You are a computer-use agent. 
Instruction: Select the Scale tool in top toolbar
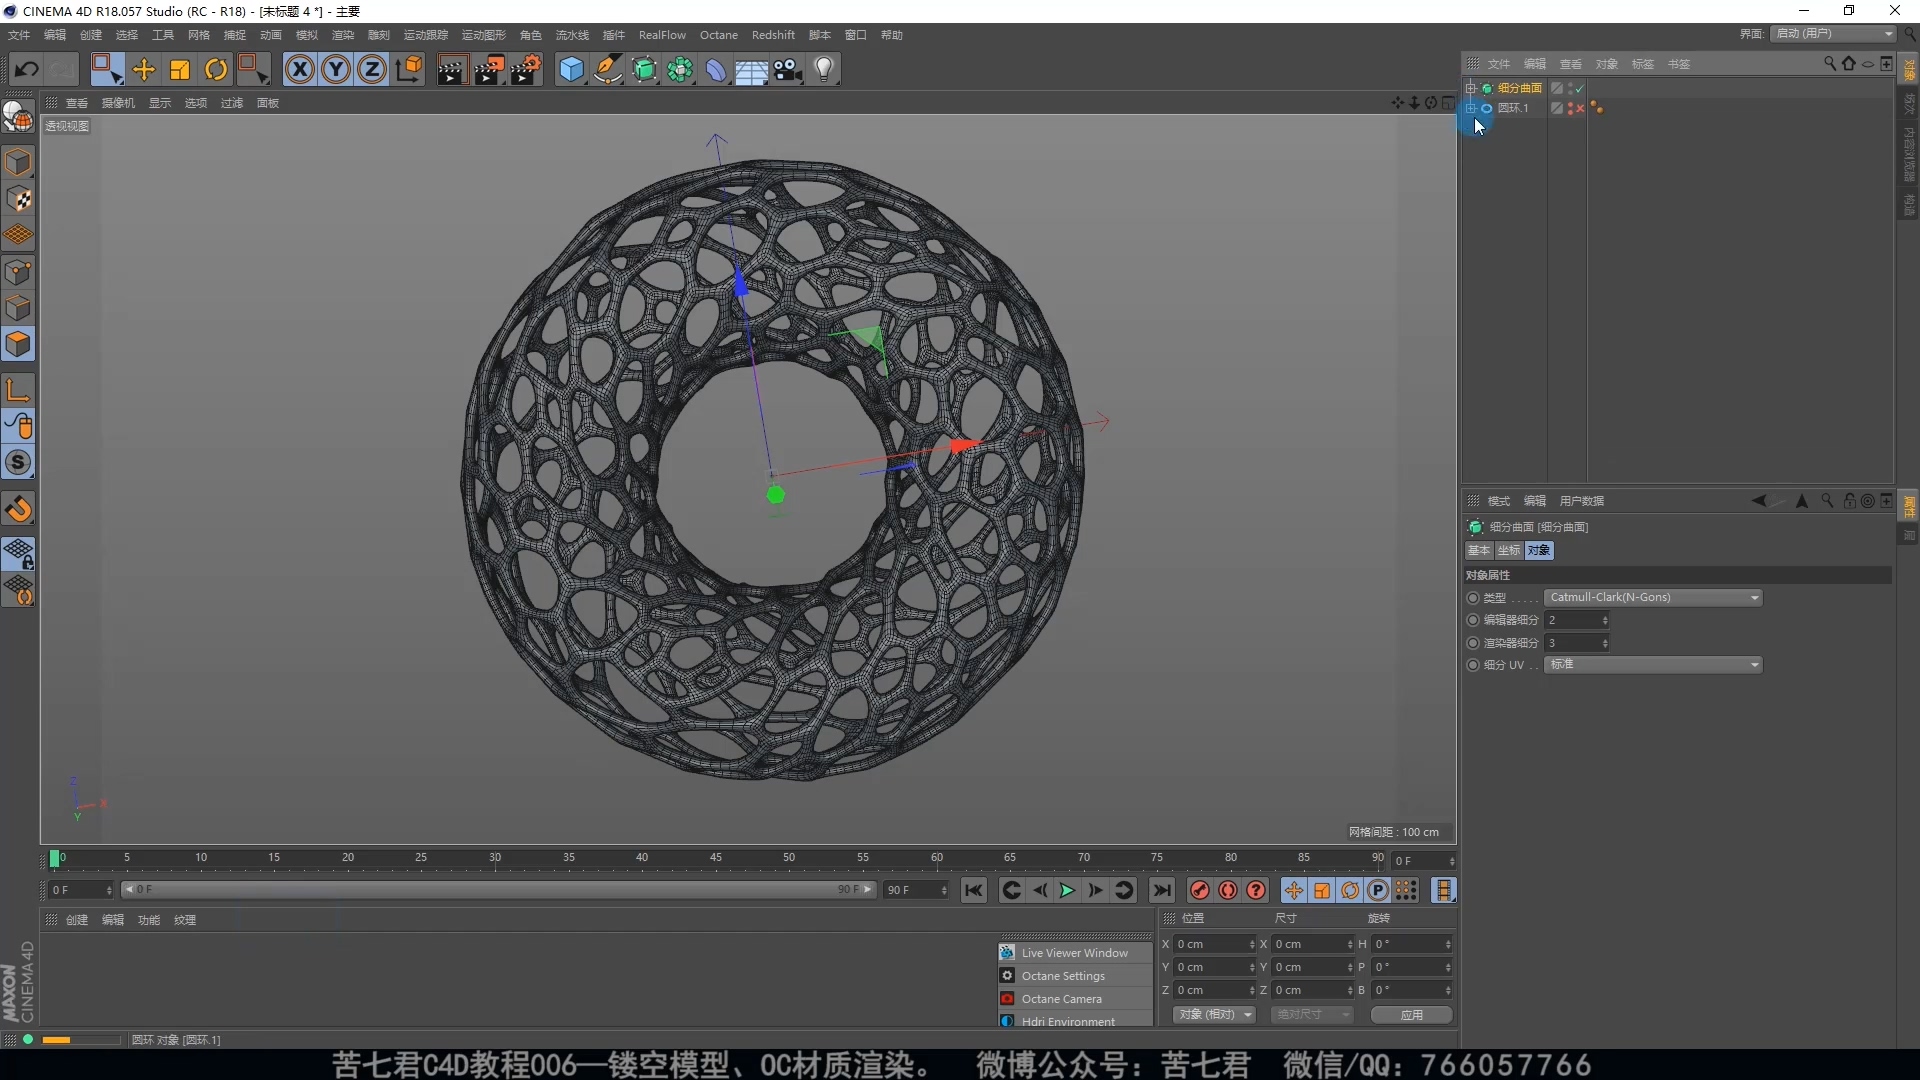click(x=180, y=69)
